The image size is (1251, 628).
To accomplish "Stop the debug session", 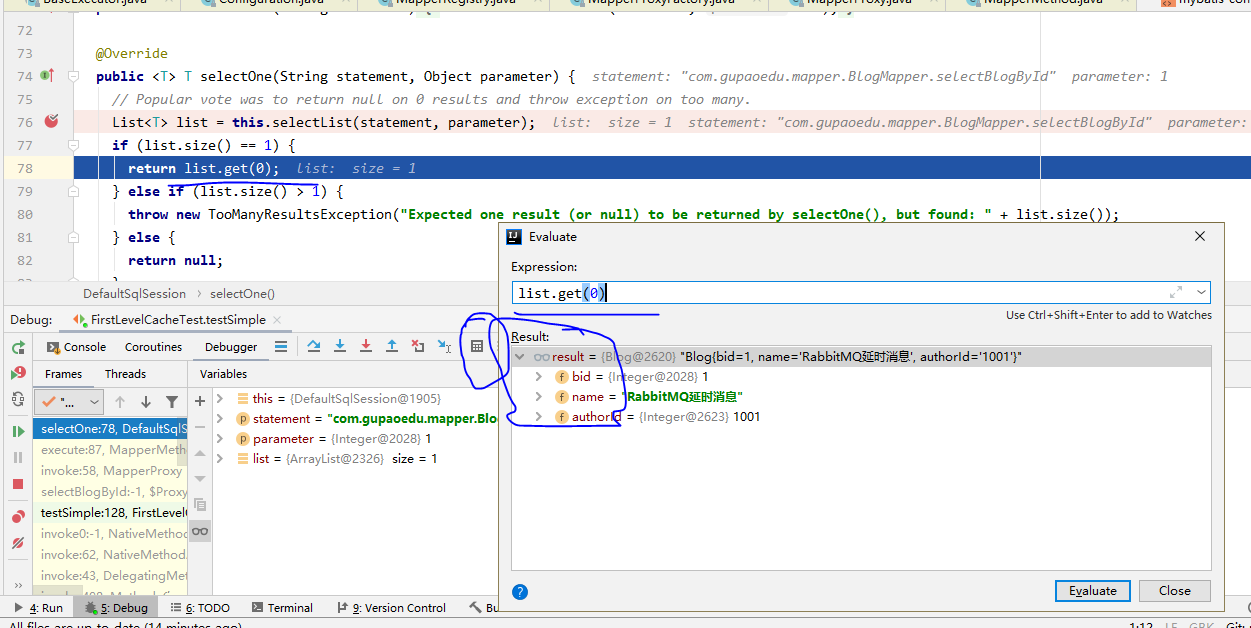I will (x=18, y=484).
